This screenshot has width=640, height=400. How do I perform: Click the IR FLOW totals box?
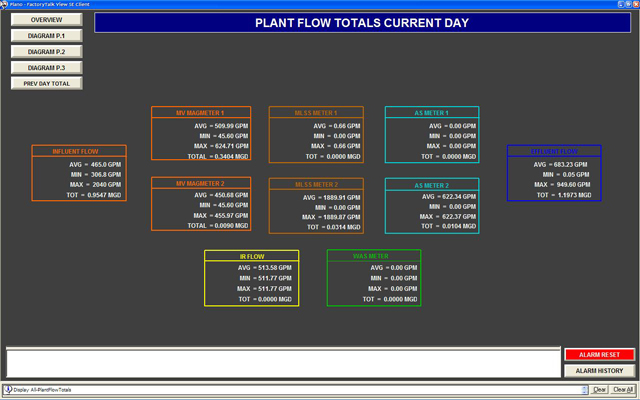click(x=251, y=278)
